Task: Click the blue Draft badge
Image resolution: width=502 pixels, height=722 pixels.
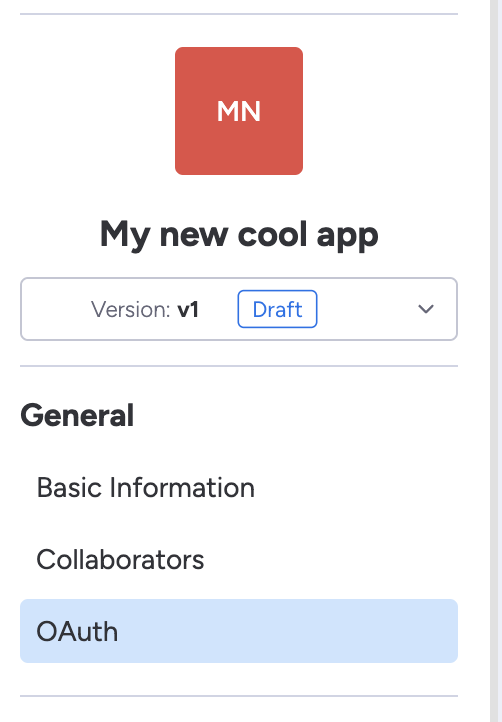Action: coord(277,309)
